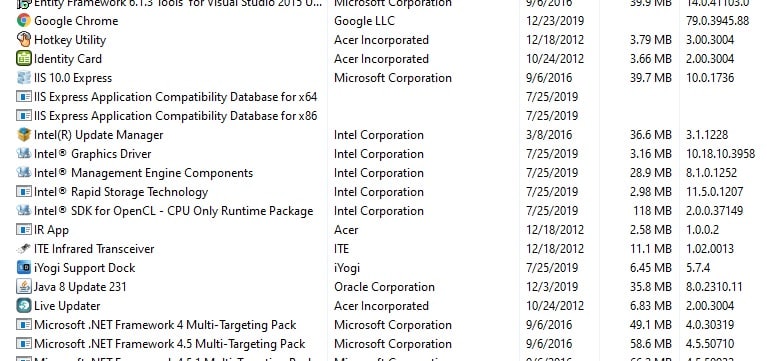Click the Live Updater icon
The height and width of the screenshot is (361, 779).
tap(23, 305)
